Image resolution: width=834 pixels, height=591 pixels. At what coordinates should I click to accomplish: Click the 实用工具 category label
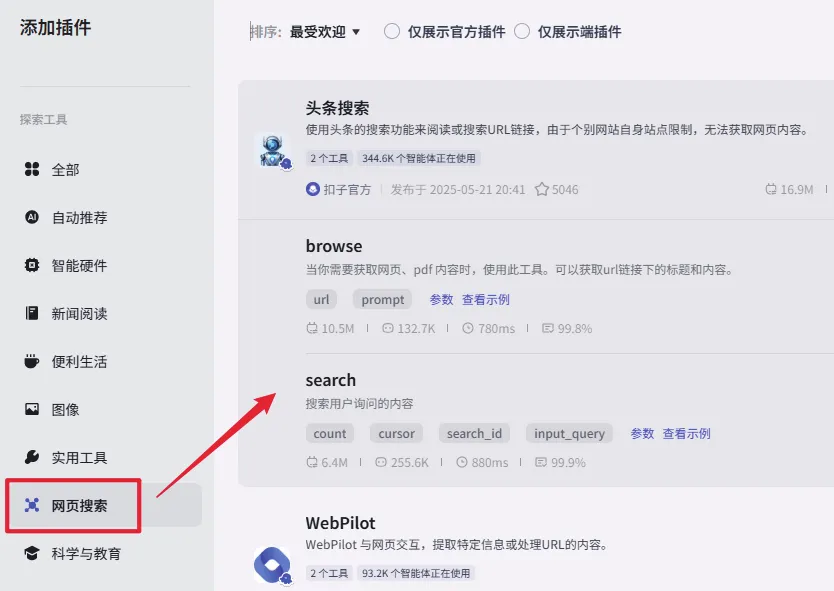pos(79,457)
